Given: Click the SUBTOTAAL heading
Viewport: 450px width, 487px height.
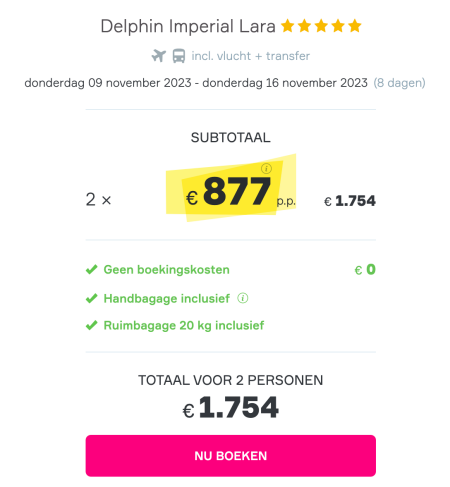Looking at the screenshot, I should [231, 138].
